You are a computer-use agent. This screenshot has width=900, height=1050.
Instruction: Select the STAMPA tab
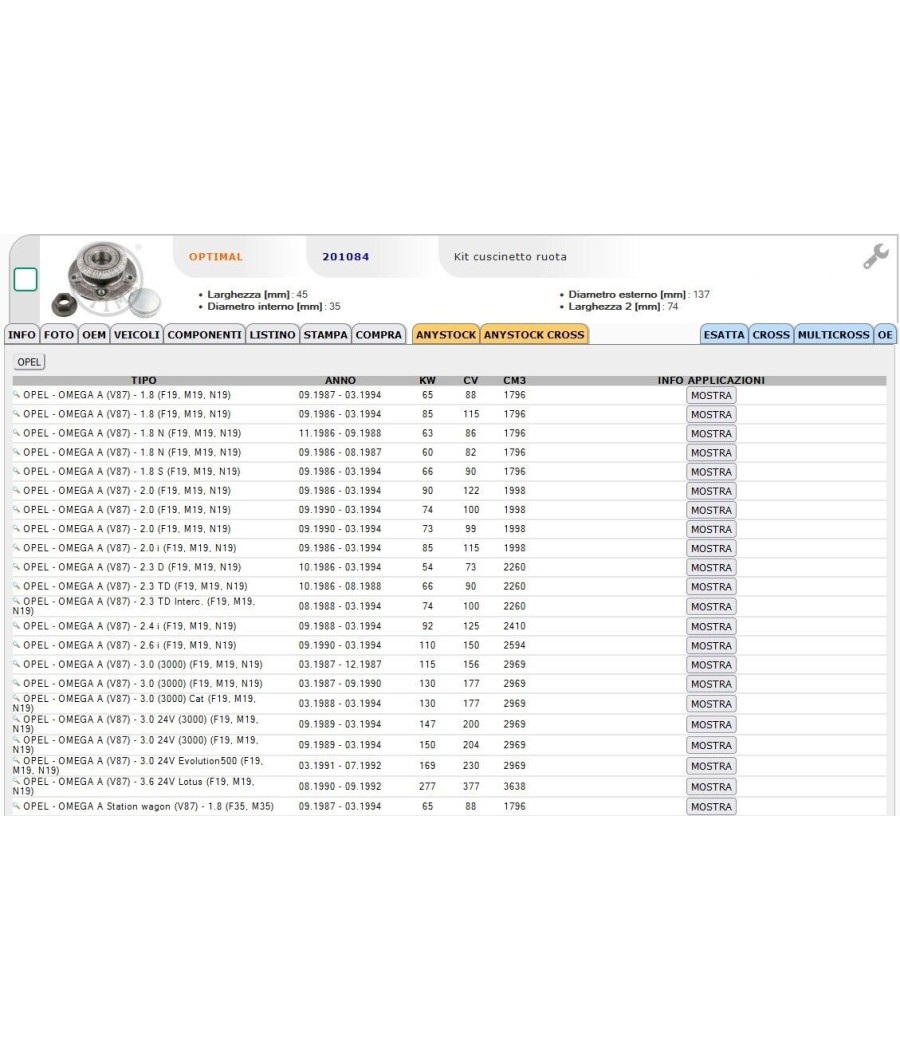[325, 334]
